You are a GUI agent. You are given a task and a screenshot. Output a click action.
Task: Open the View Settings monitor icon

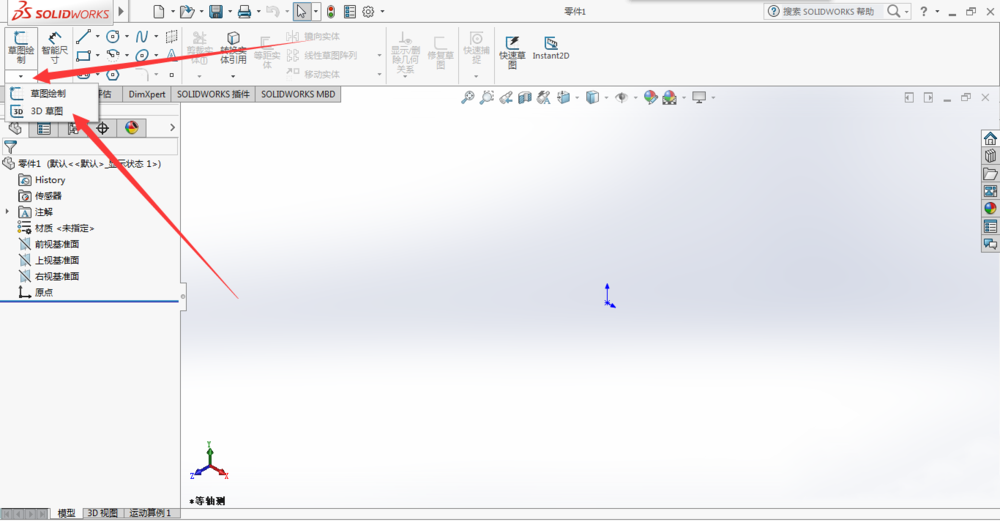699,98
